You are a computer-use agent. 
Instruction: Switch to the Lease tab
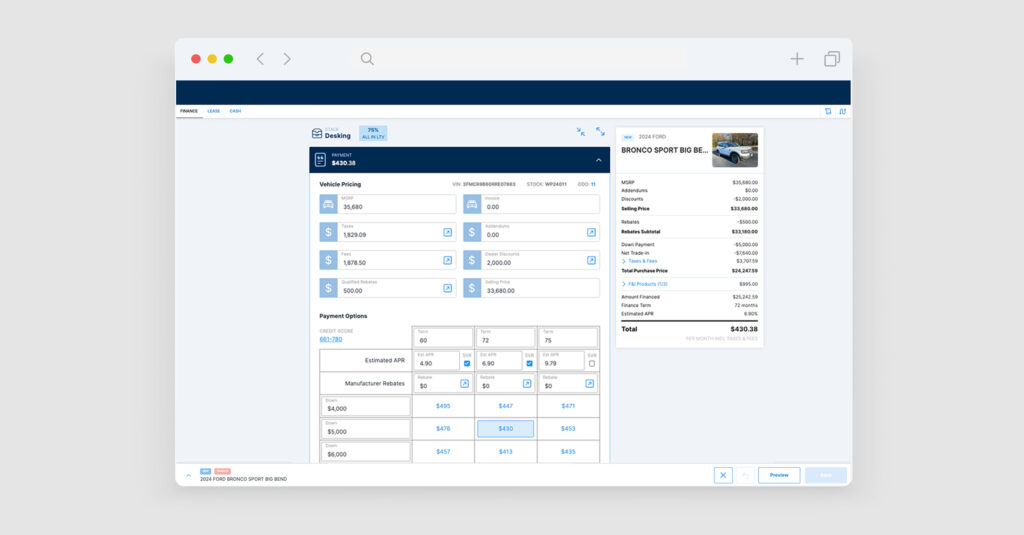(x=213, y=111)
